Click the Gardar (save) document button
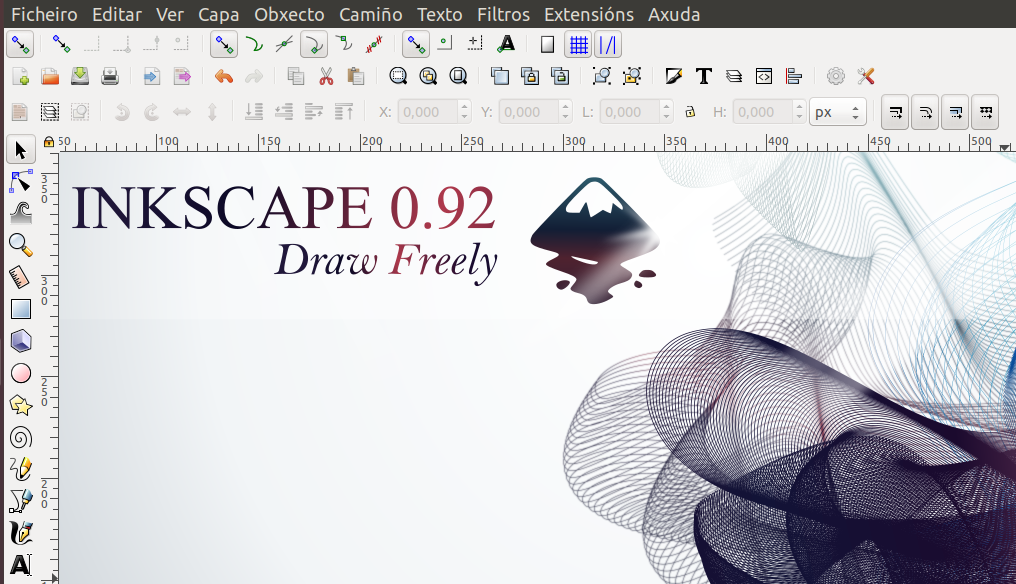Image resolution: width=1016 pixels, height=584 pixels. 79,75
